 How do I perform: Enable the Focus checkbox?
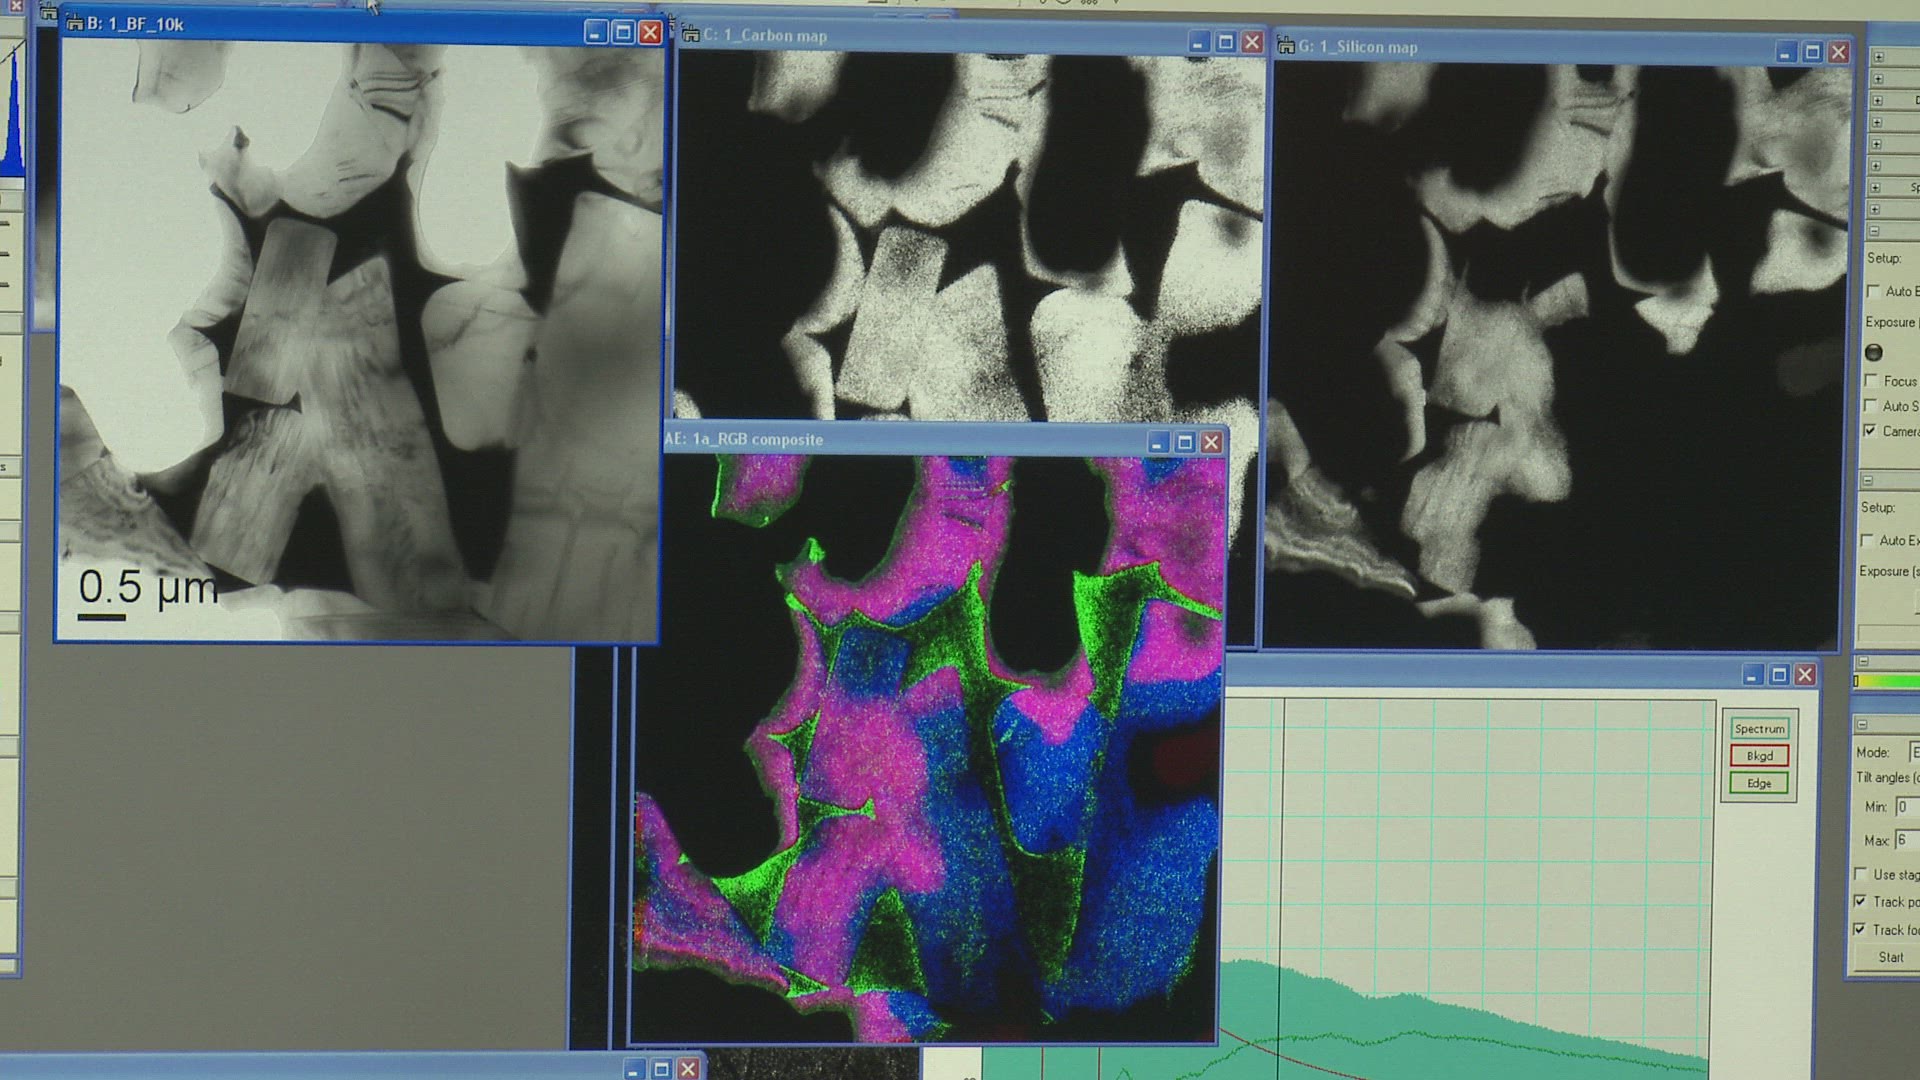pos(1871,381)
